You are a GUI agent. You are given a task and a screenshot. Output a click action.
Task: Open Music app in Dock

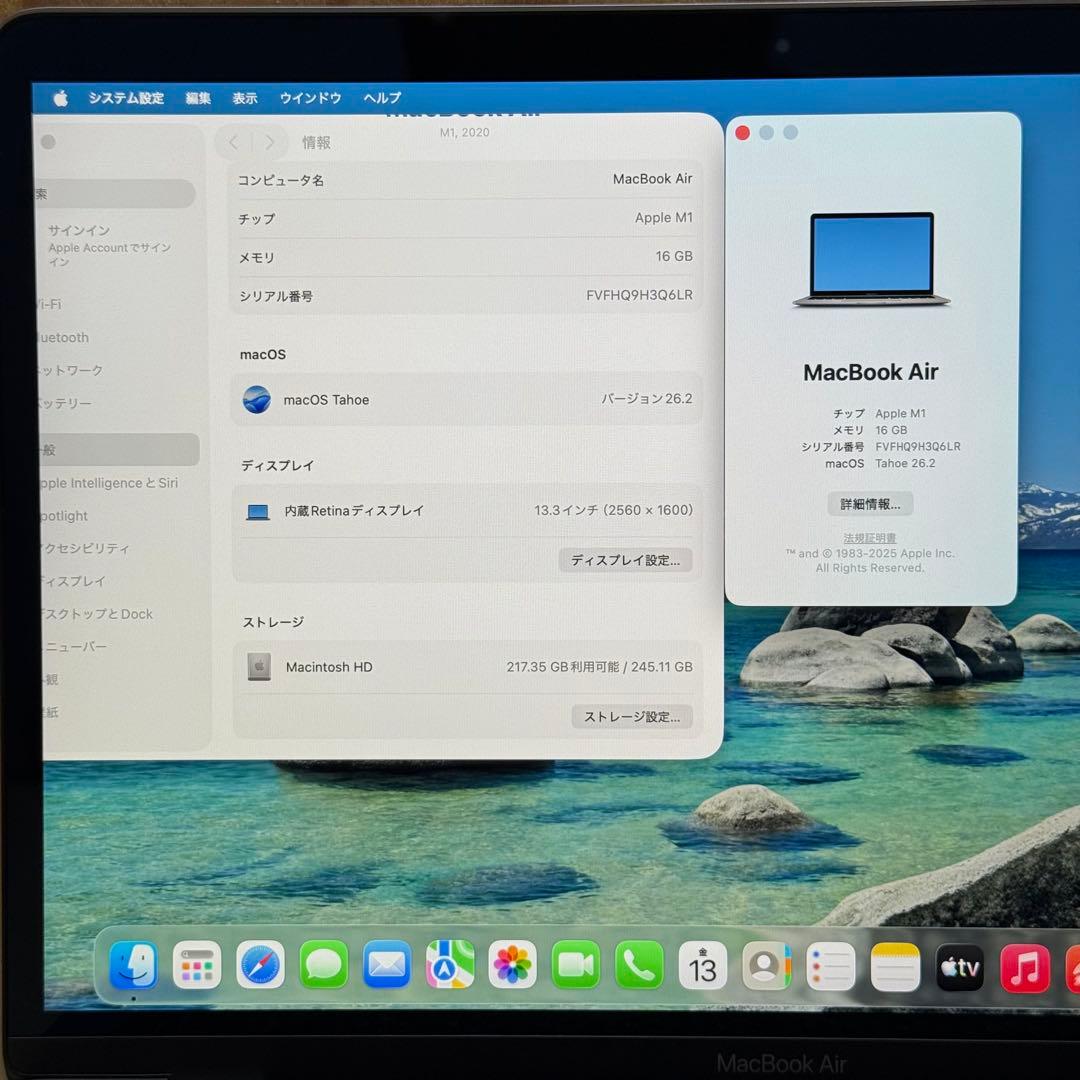tap(1025, 968)
